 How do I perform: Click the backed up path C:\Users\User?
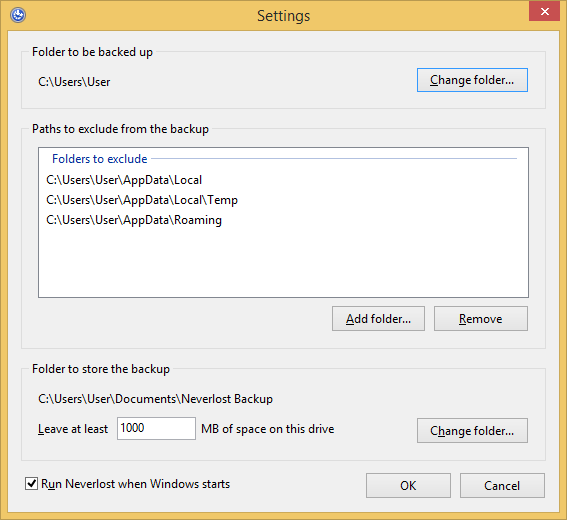point(74,82)
